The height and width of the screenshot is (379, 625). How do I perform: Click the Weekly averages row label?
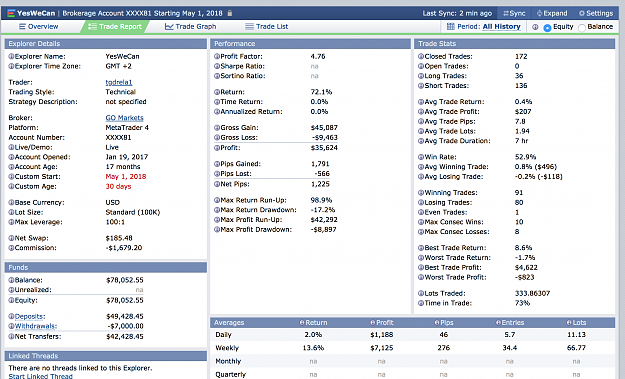pyautogui.click(x=227, y=348)
